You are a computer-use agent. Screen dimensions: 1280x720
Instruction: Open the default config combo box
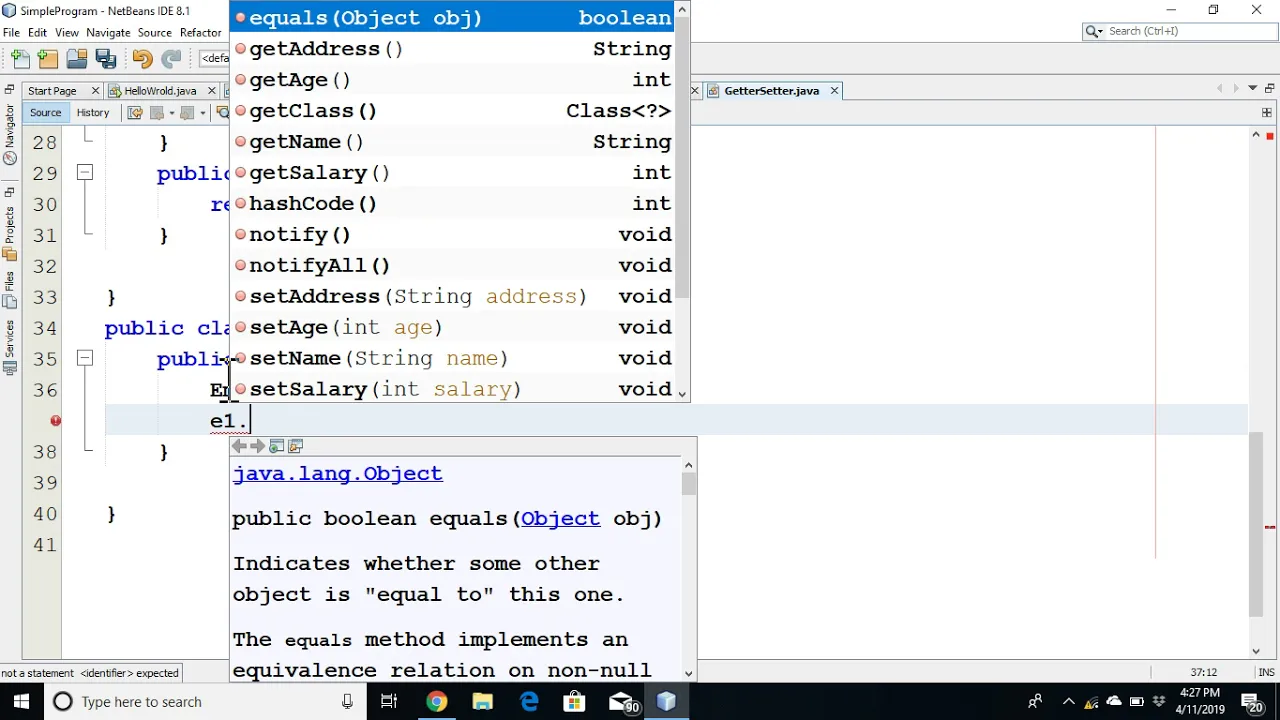pos(214,58)
